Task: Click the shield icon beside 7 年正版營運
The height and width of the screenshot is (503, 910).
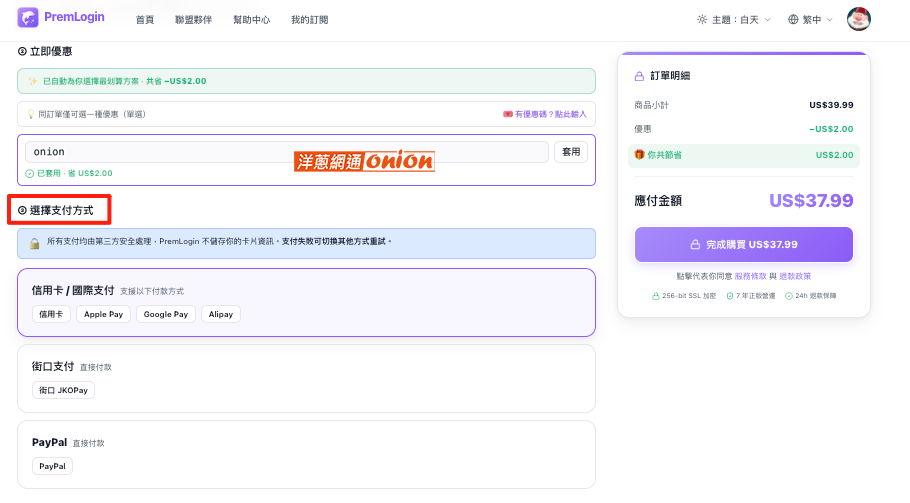Action: pyautogui.click(x=730, y=296)
